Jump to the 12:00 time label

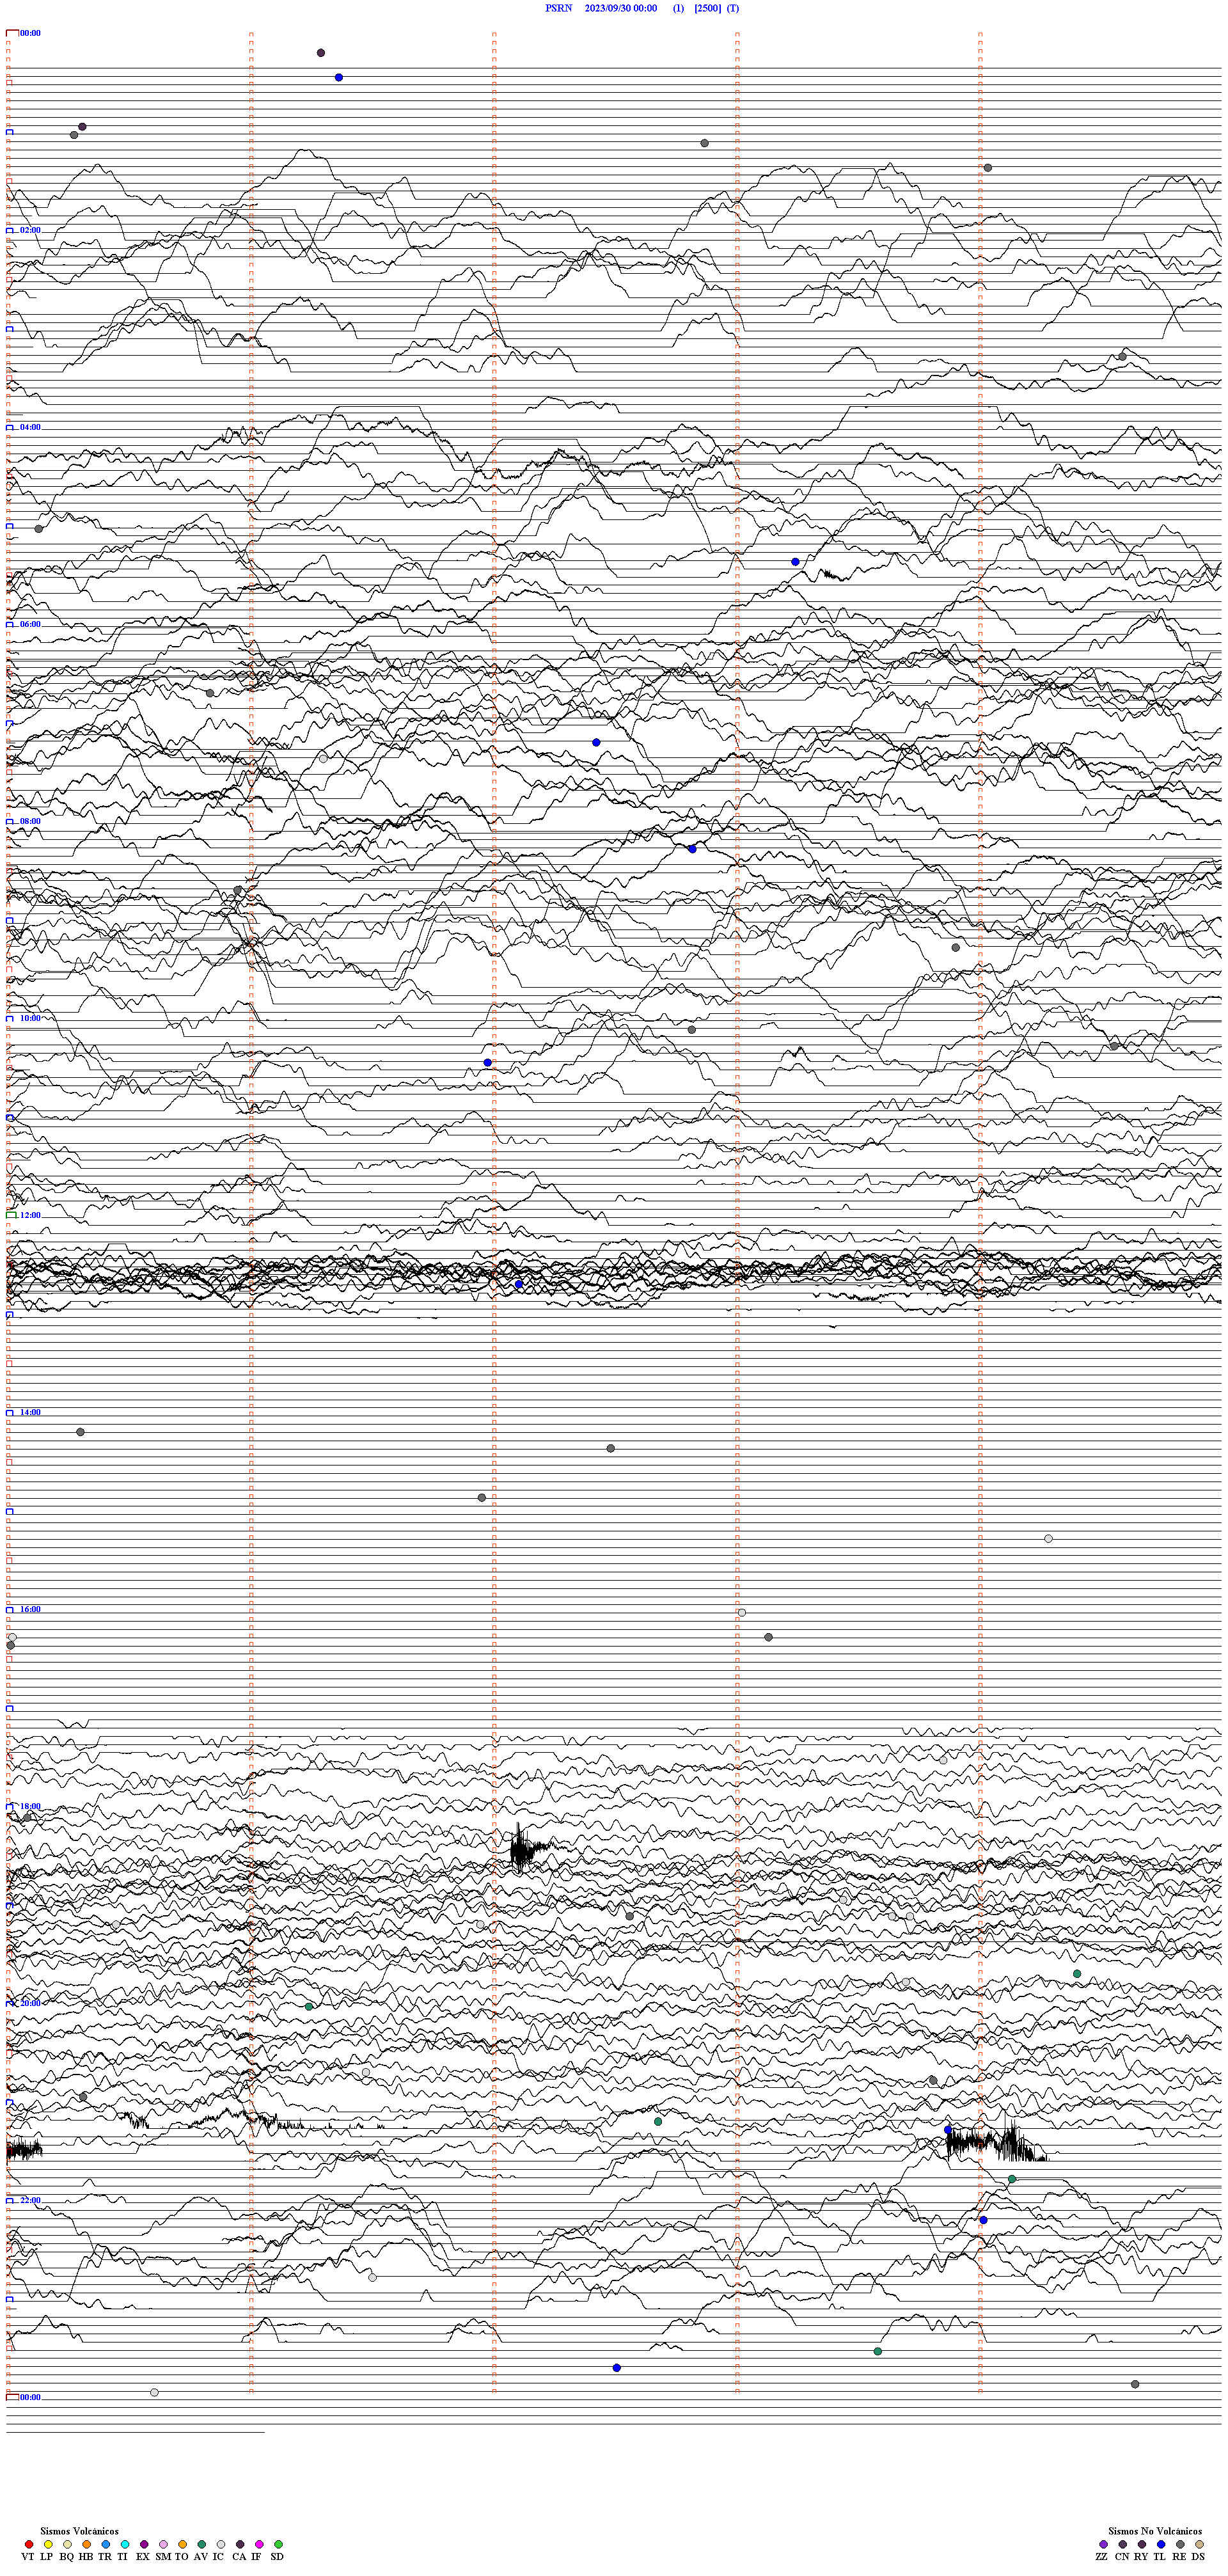30,1215
